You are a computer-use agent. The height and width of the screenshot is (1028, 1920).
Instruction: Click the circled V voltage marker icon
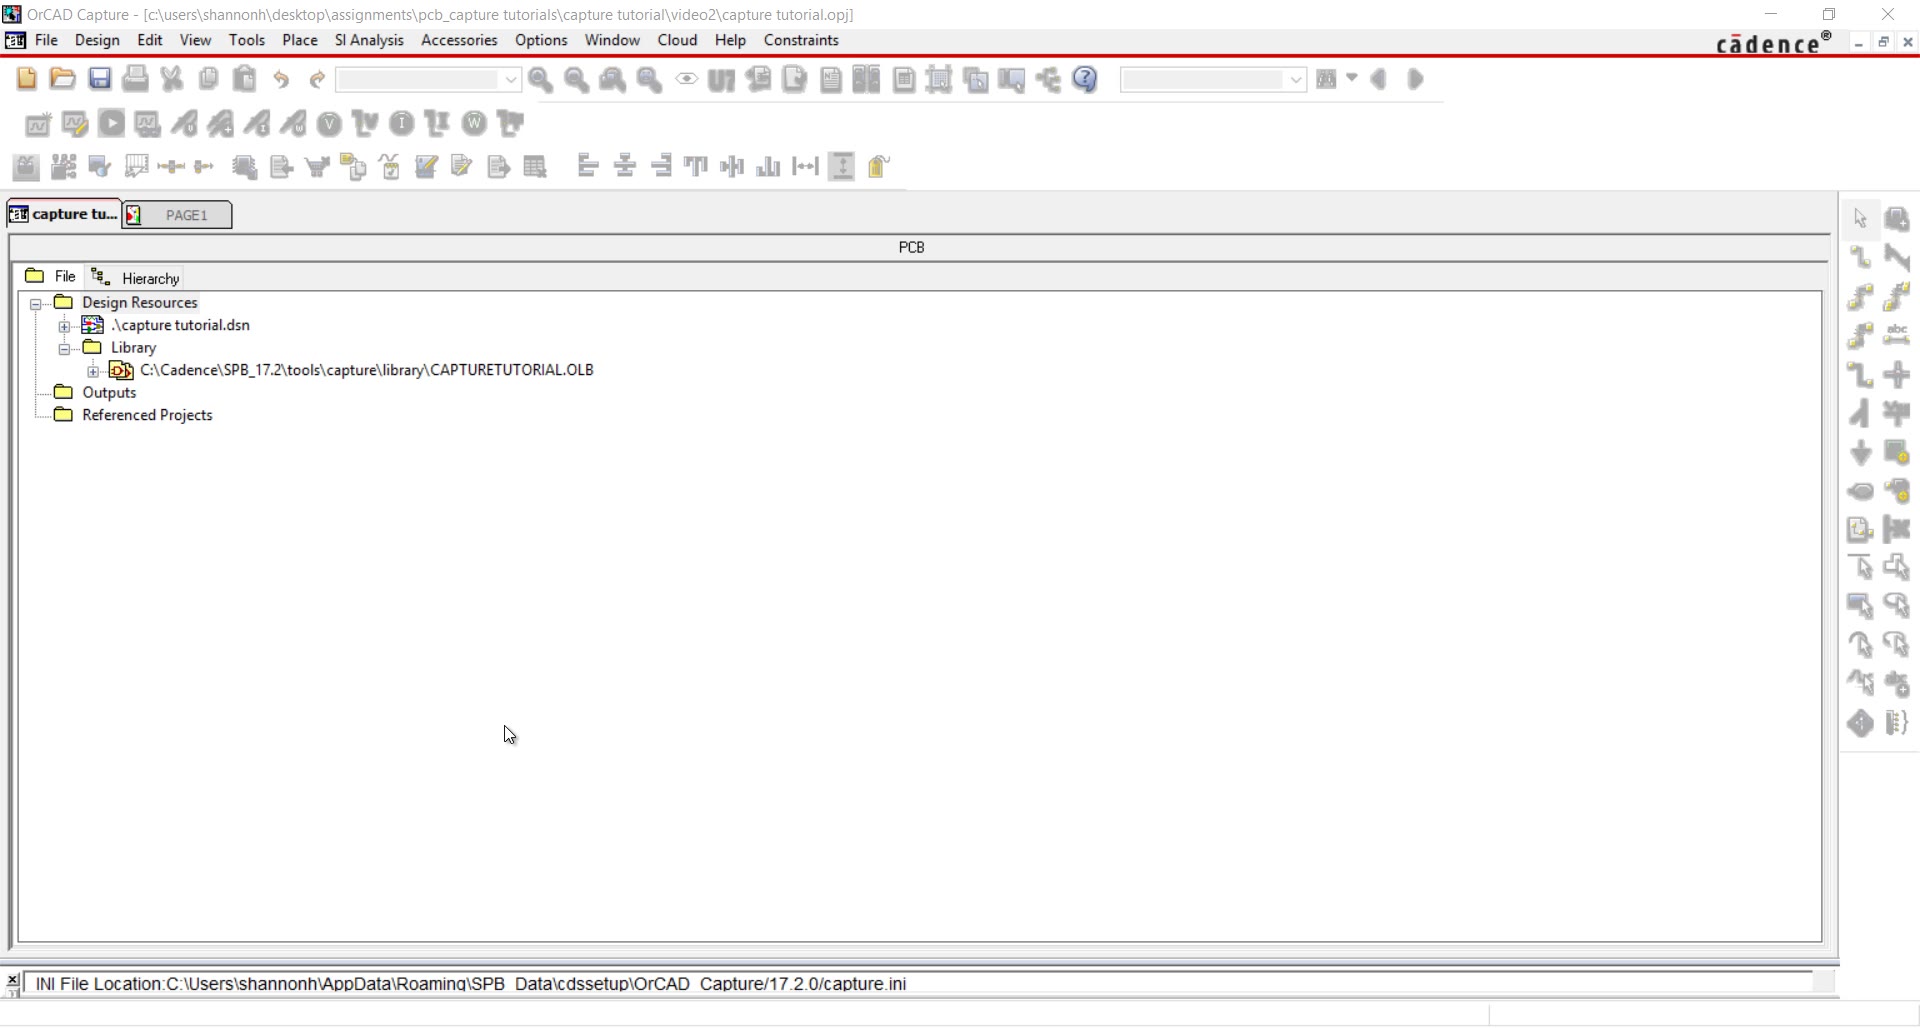(x=329, y=124)
